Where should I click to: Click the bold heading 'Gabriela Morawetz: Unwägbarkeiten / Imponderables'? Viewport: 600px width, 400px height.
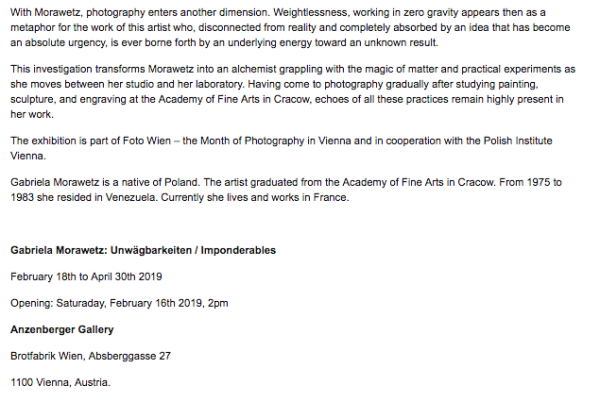pyautogui.click(x=143, y=250)
